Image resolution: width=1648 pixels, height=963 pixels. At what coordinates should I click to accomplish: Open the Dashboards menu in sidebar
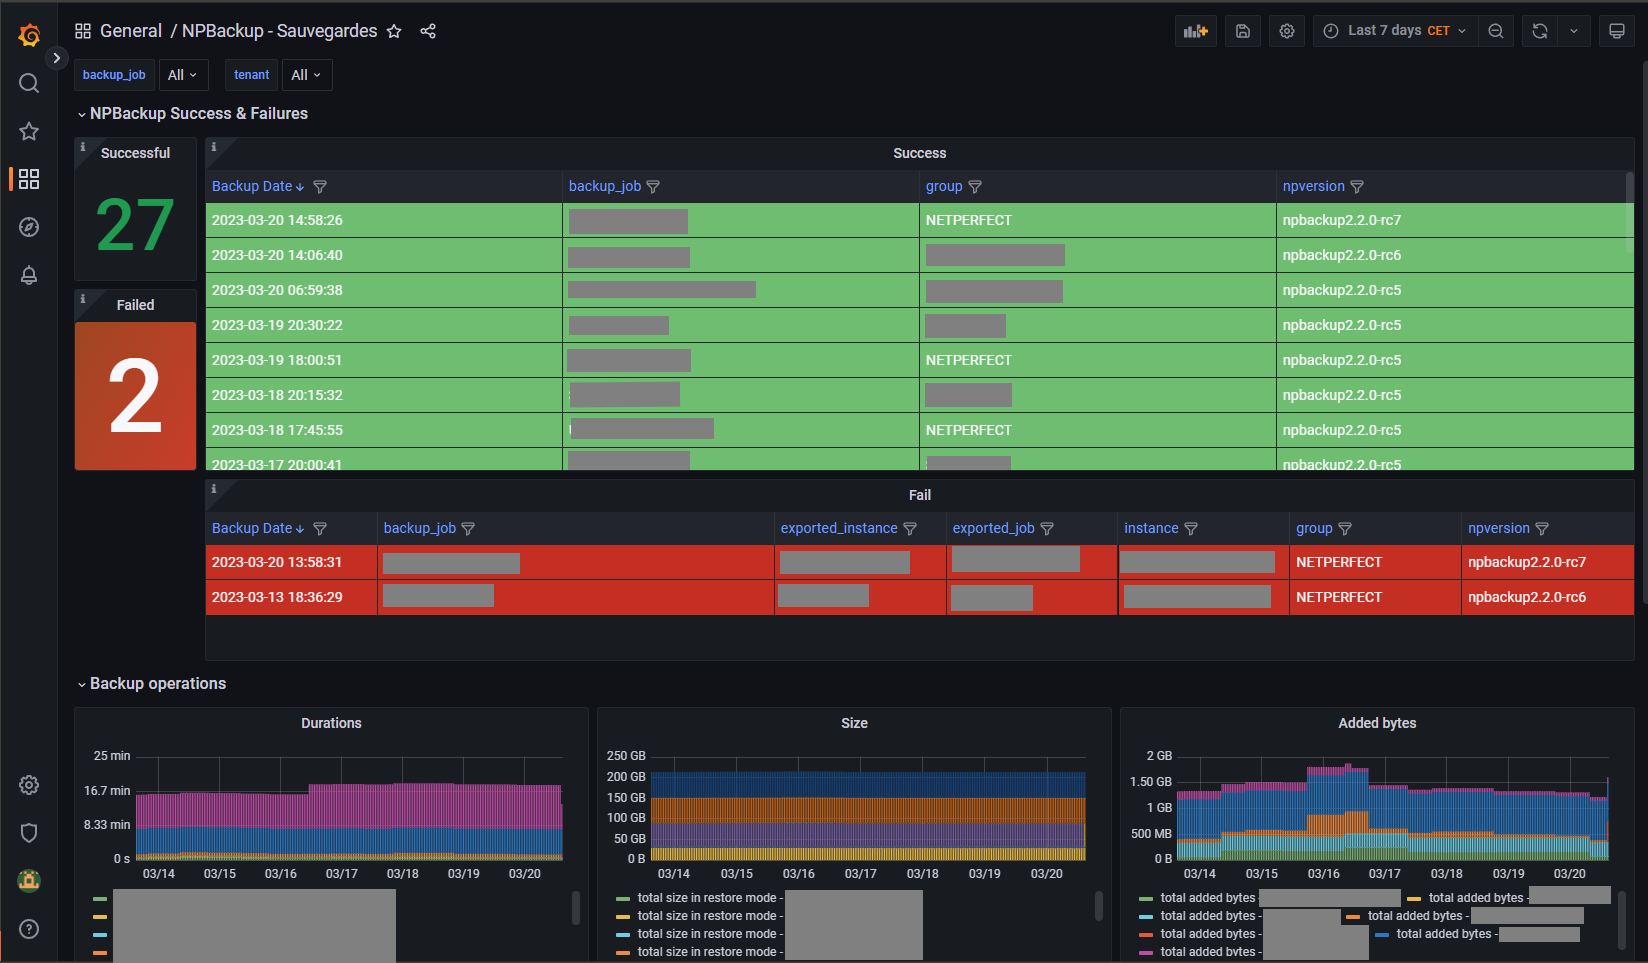pos(29,179)
